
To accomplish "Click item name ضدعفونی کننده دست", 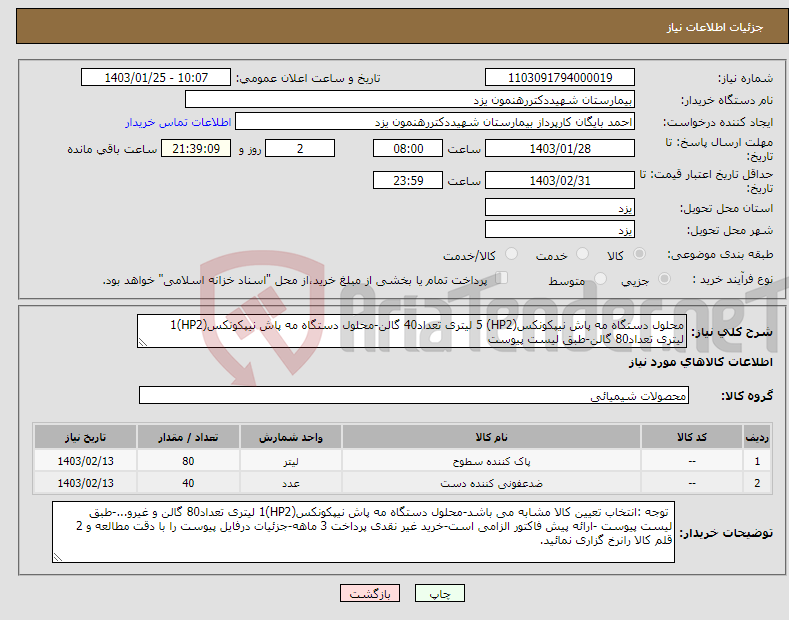I will click(x=491, y=483).
